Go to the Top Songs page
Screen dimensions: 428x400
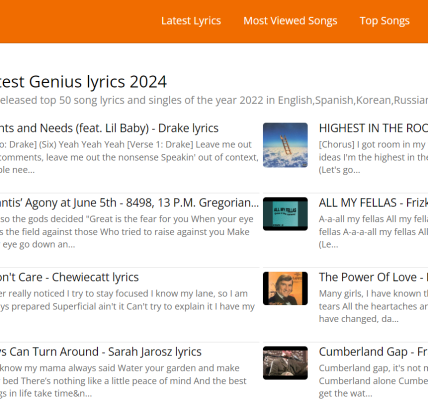(x=384, y=21)
